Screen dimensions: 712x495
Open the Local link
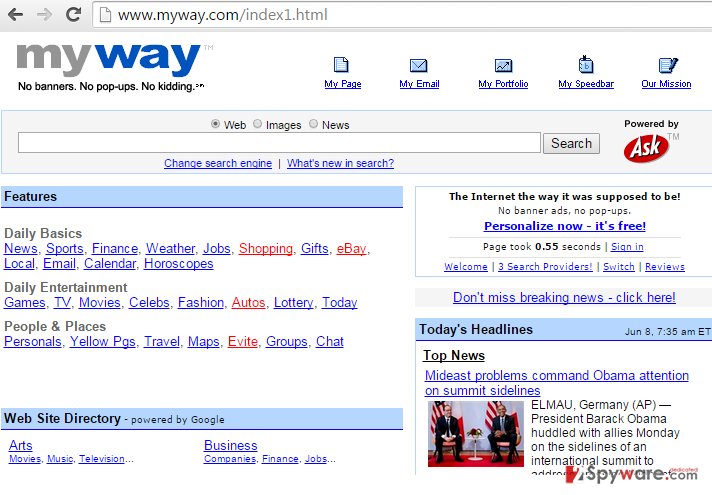click(x=19, y=264)
